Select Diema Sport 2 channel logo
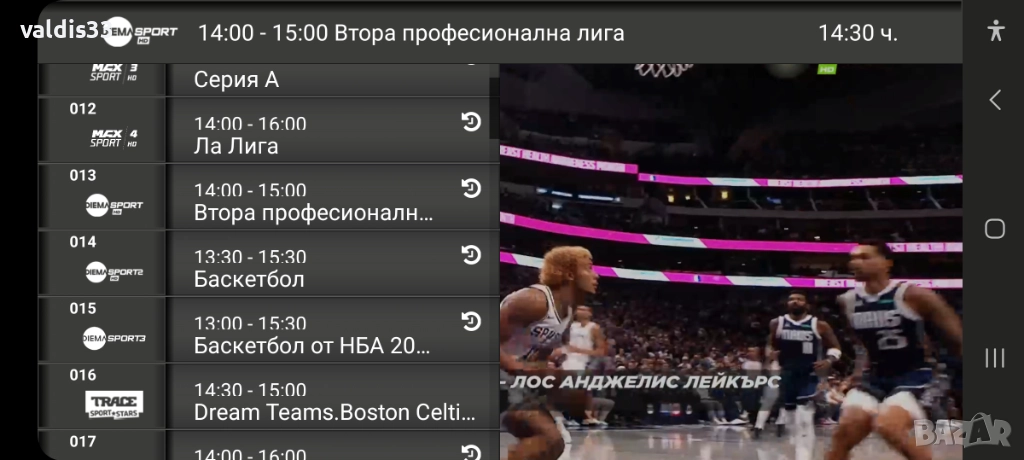Viewport: 1024px width, 460px height. [x=114, y=272]
